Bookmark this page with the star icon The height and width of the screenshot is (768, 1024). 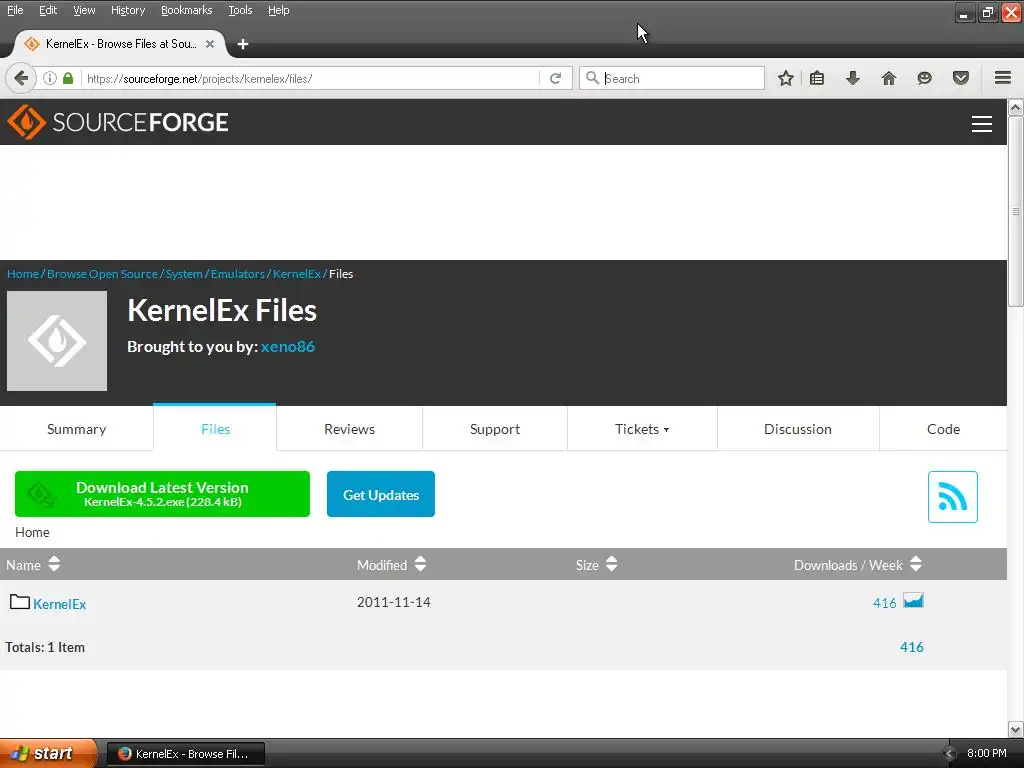click(x=786, y=78)
